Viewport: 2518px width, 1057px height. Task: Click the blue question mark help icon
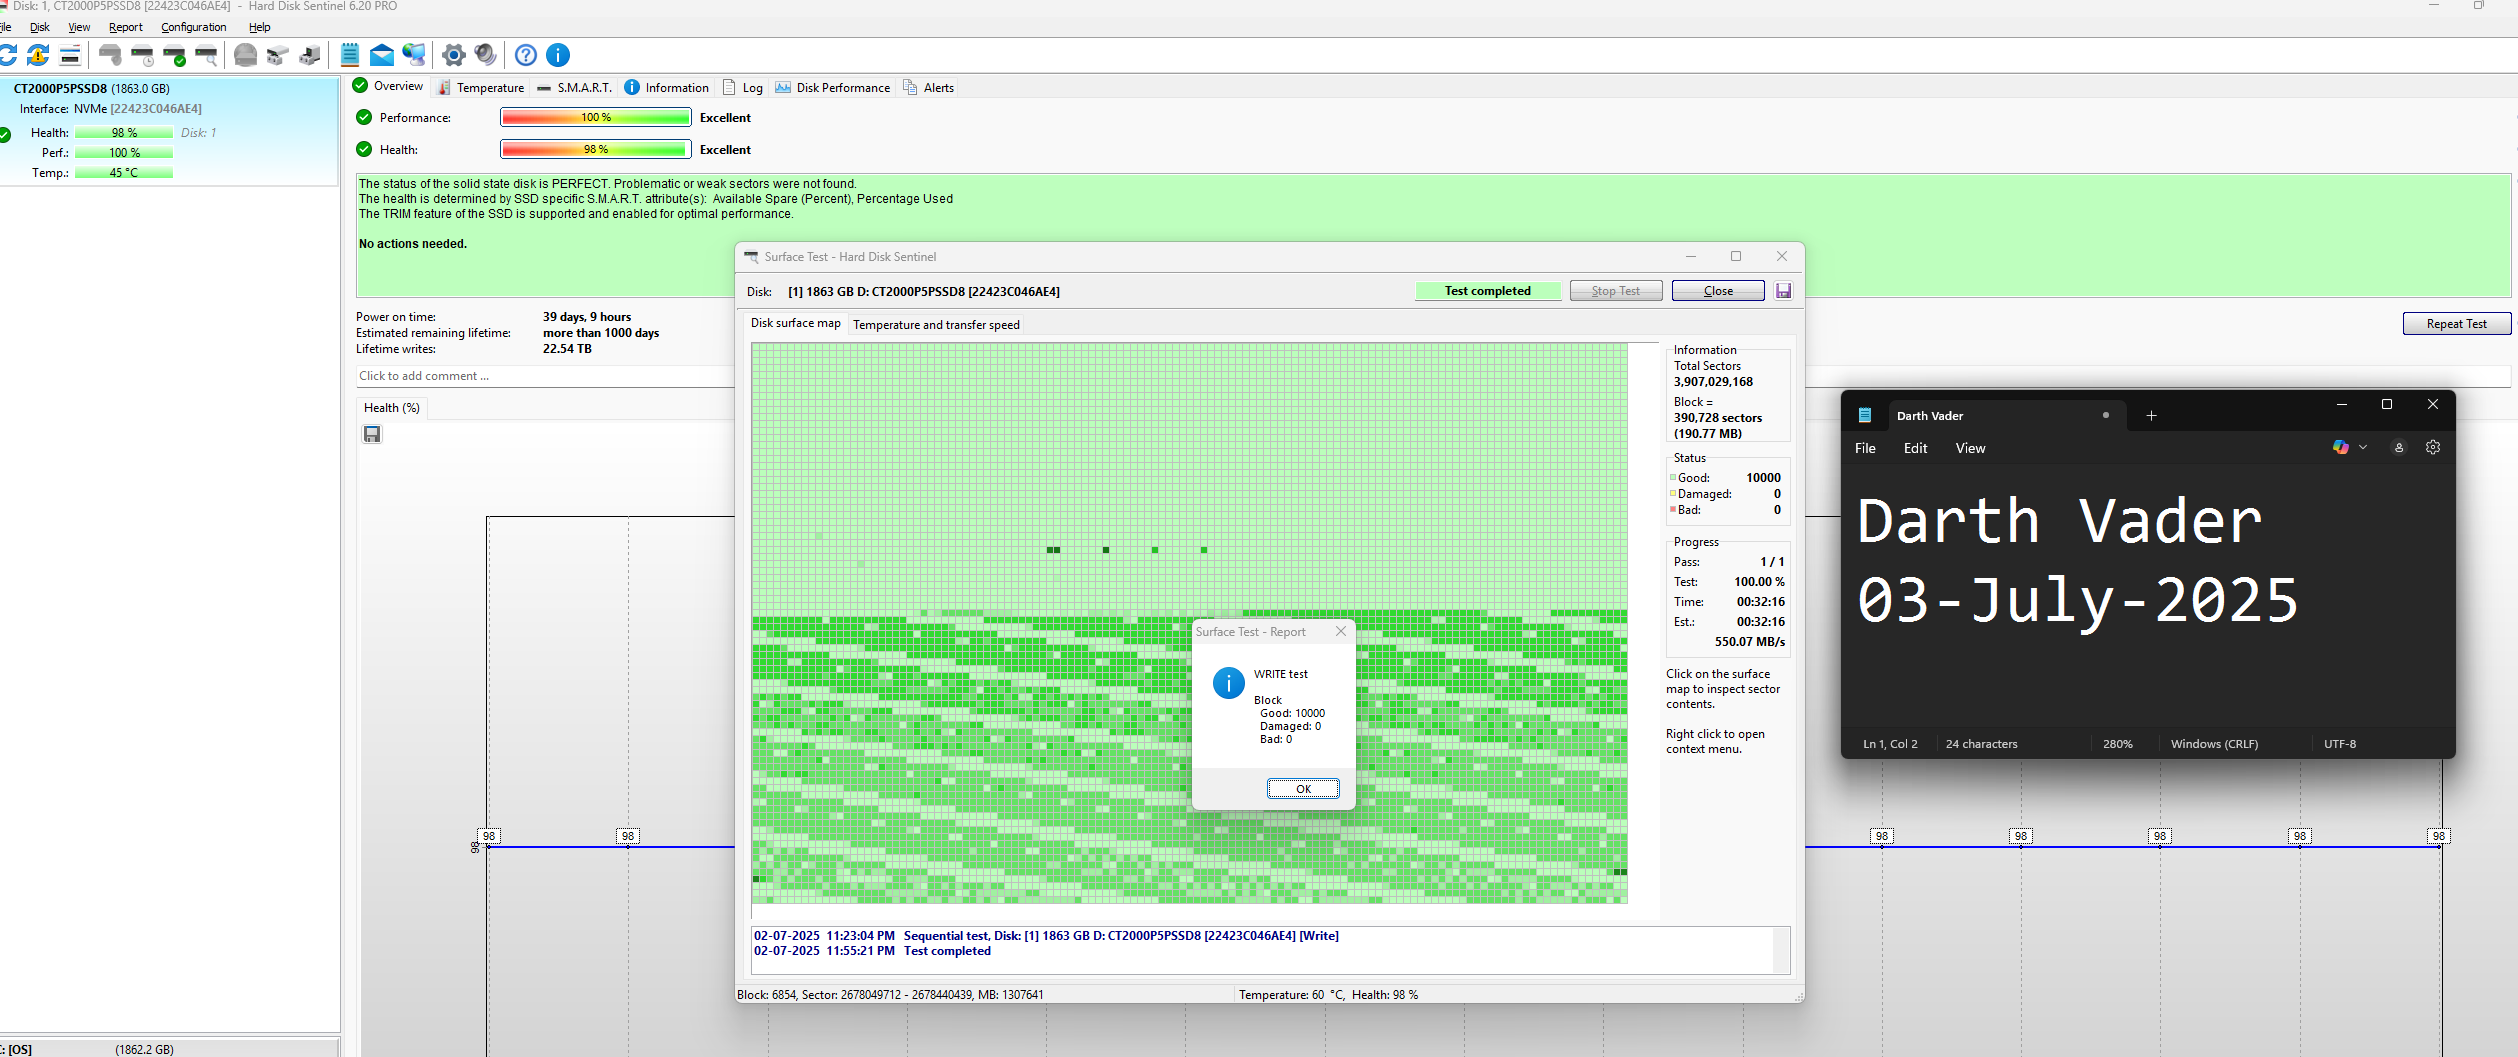(x=526, y=55)
